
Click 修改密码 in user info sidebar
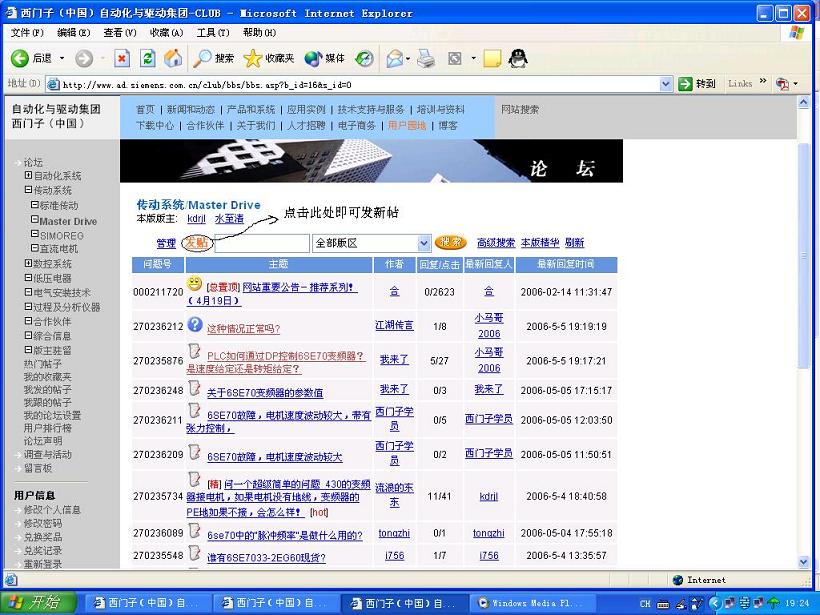pos(42,523)
